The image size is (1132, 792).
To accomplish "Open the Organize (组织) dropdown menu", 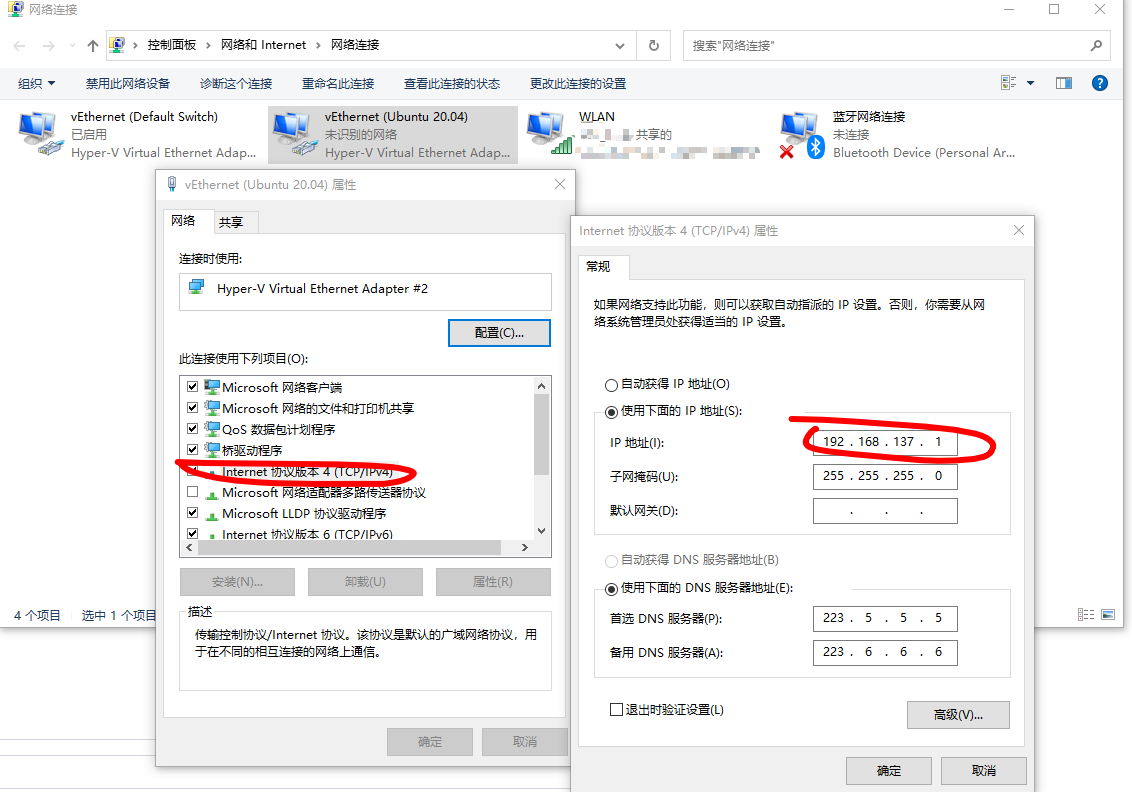I will pyautogui.click(x=36, y=84).
